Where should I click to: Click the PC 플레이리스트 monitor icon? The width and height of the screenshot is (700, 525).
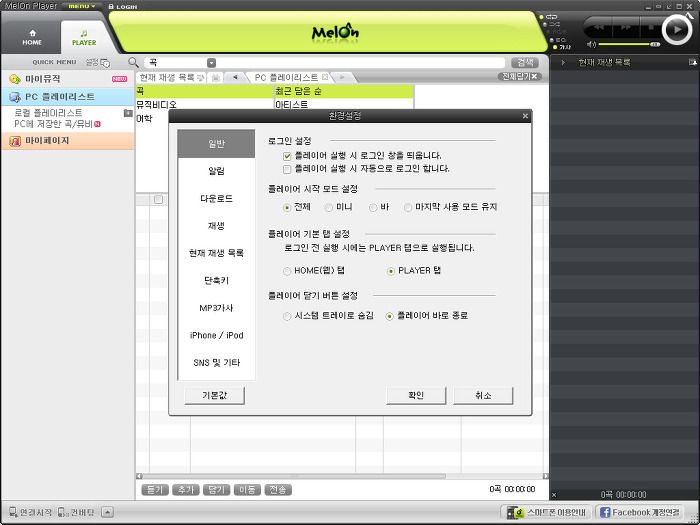[x=15, y=97]
